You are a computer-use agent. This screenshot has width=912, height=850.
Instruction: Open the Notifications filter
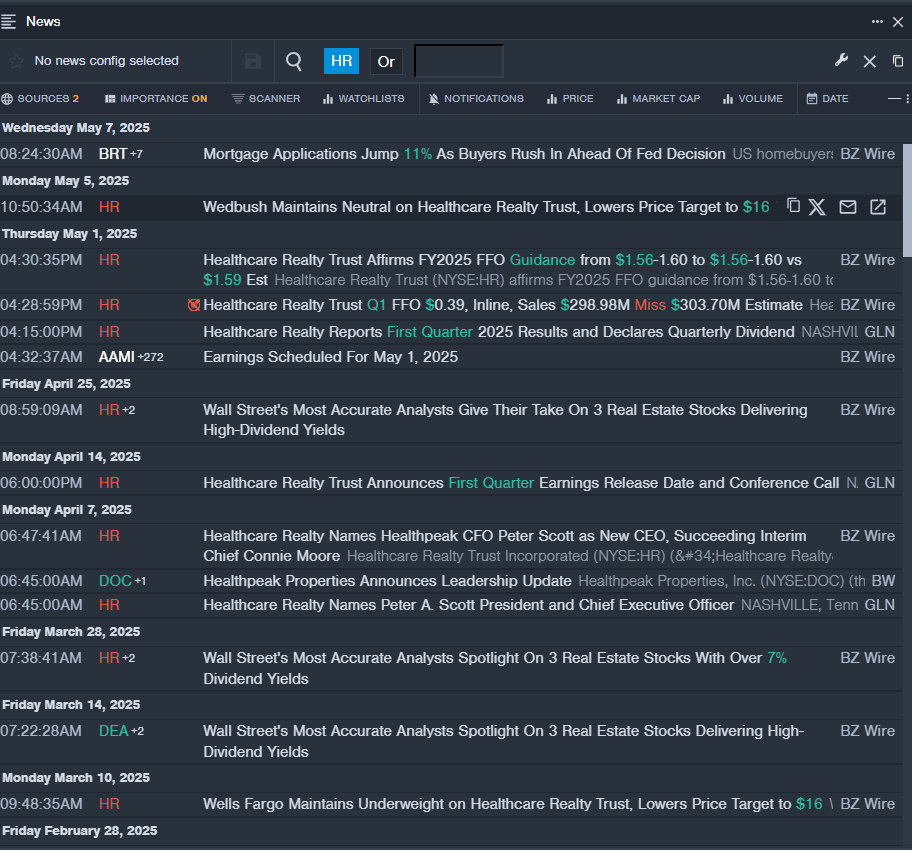coord(476,99)
